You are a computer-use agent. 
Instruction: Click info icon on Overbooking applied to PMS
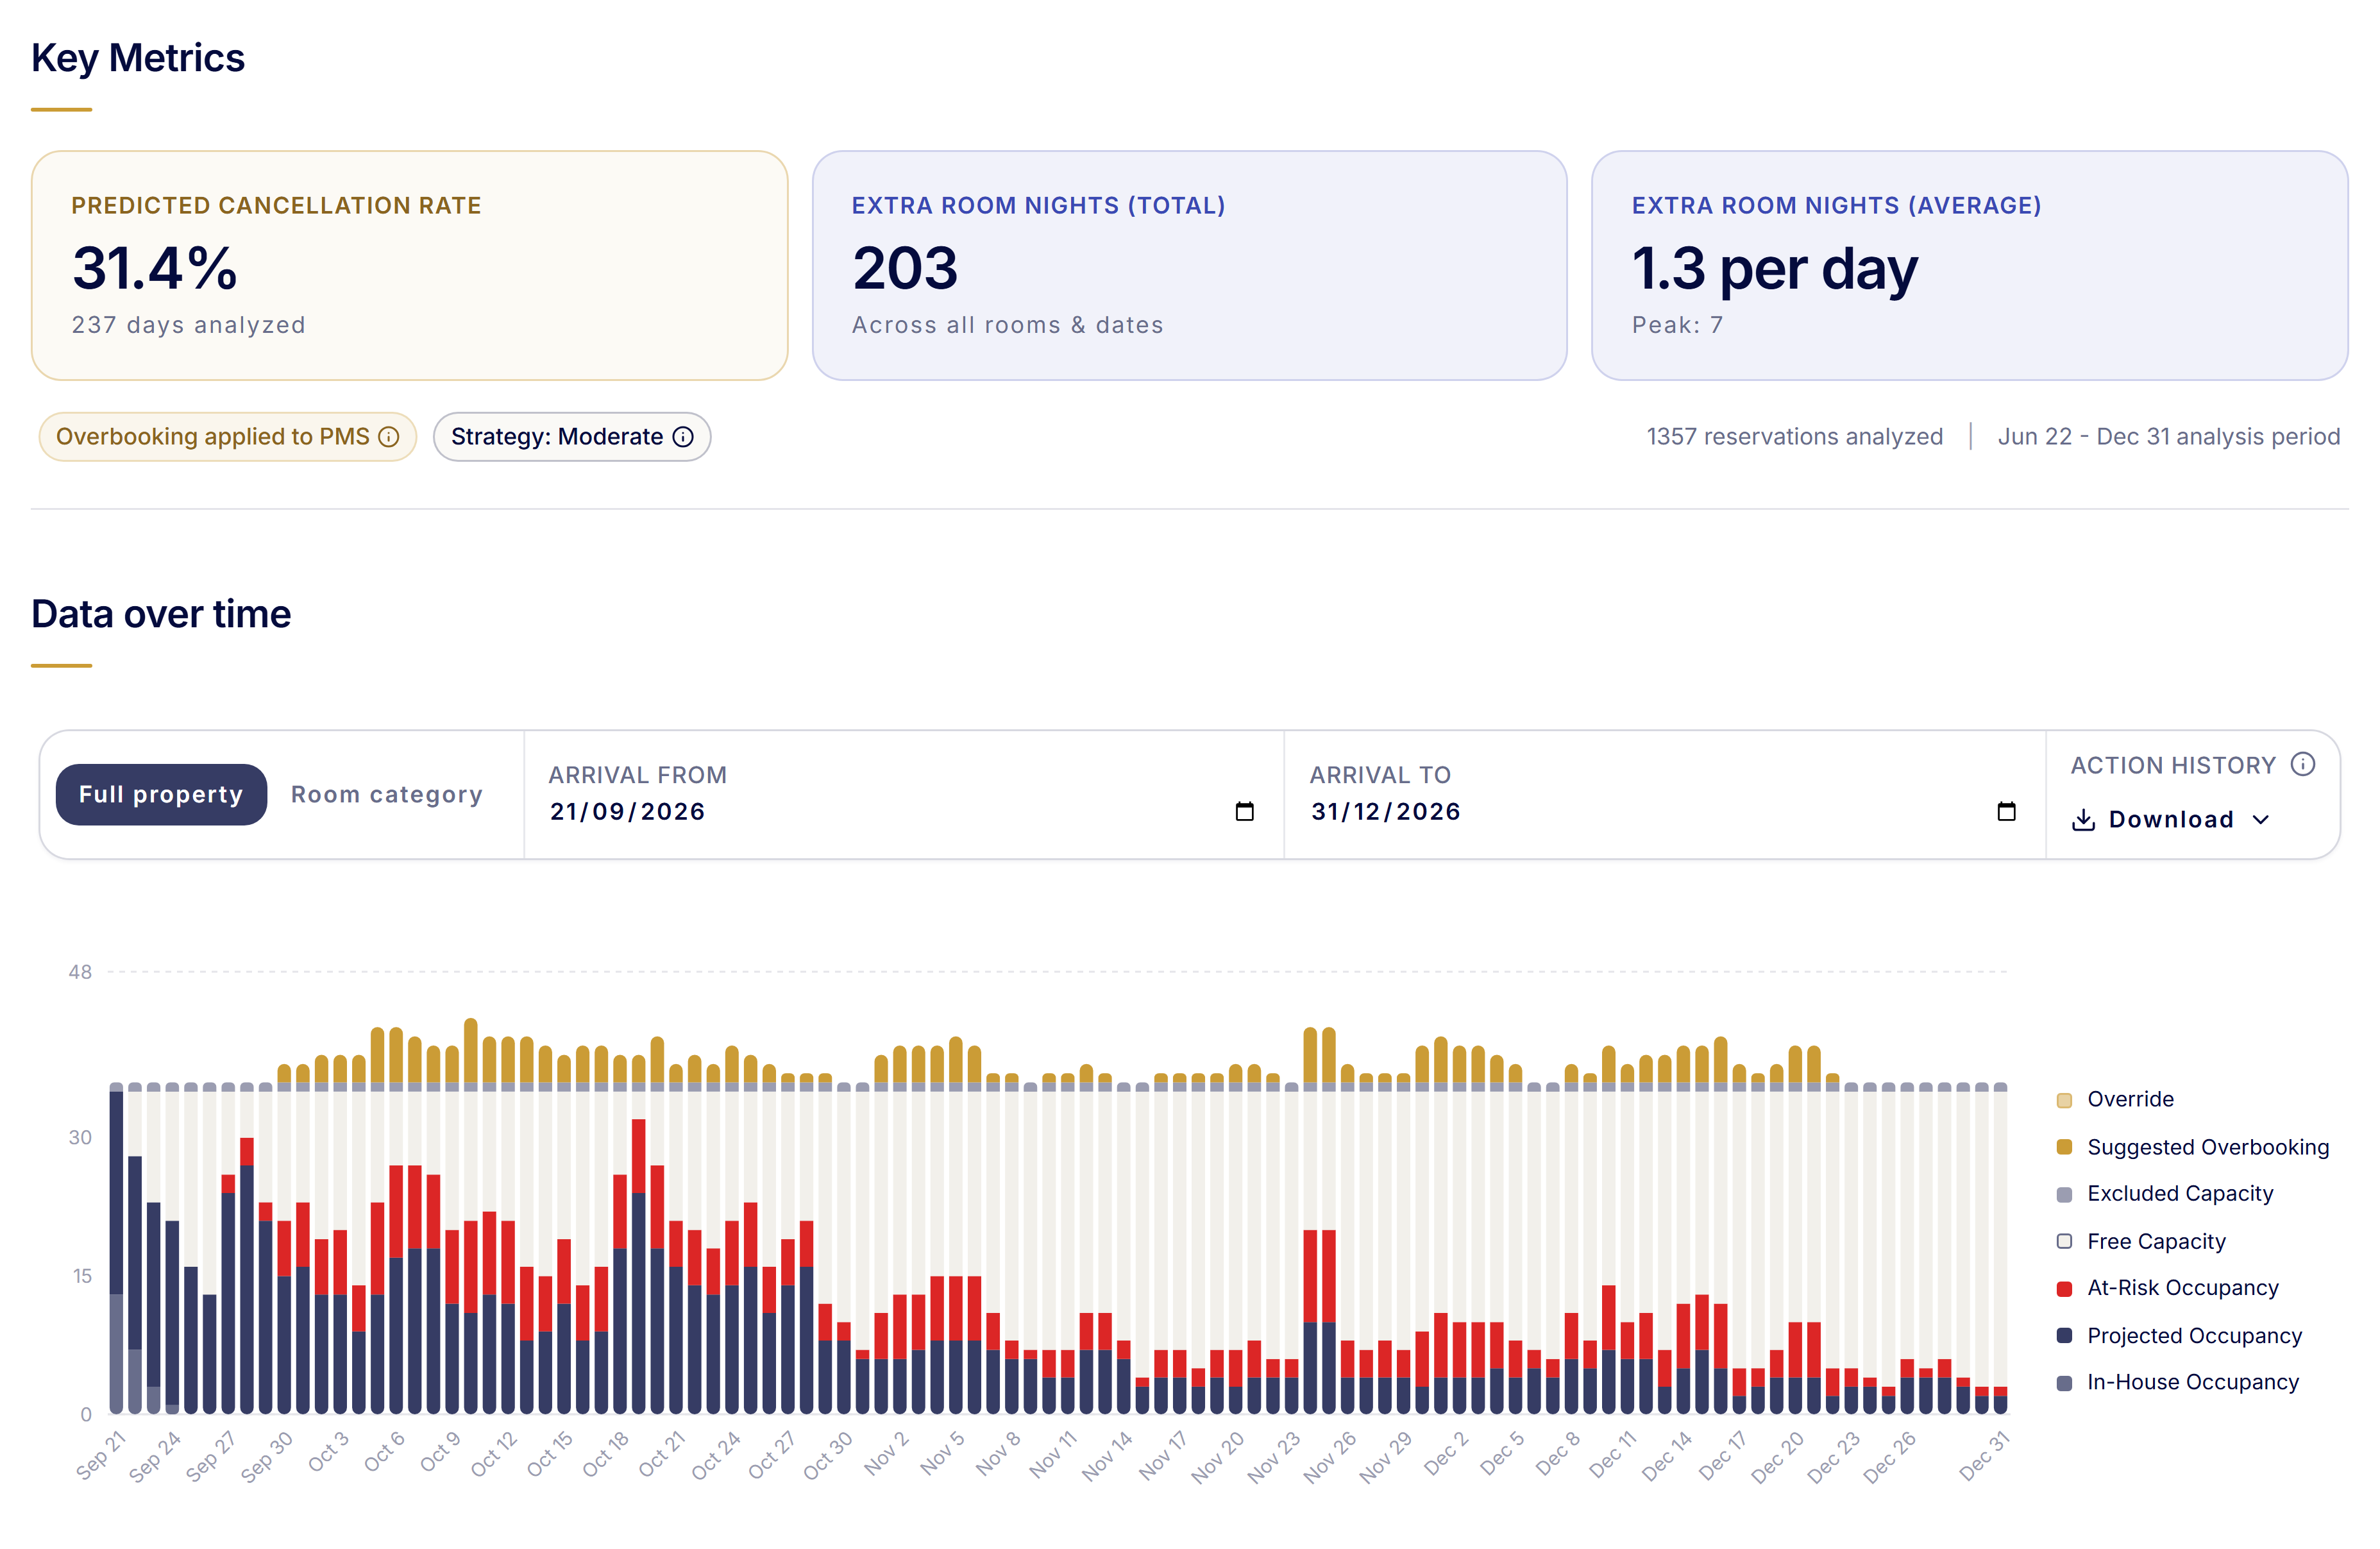coord(389,437)
